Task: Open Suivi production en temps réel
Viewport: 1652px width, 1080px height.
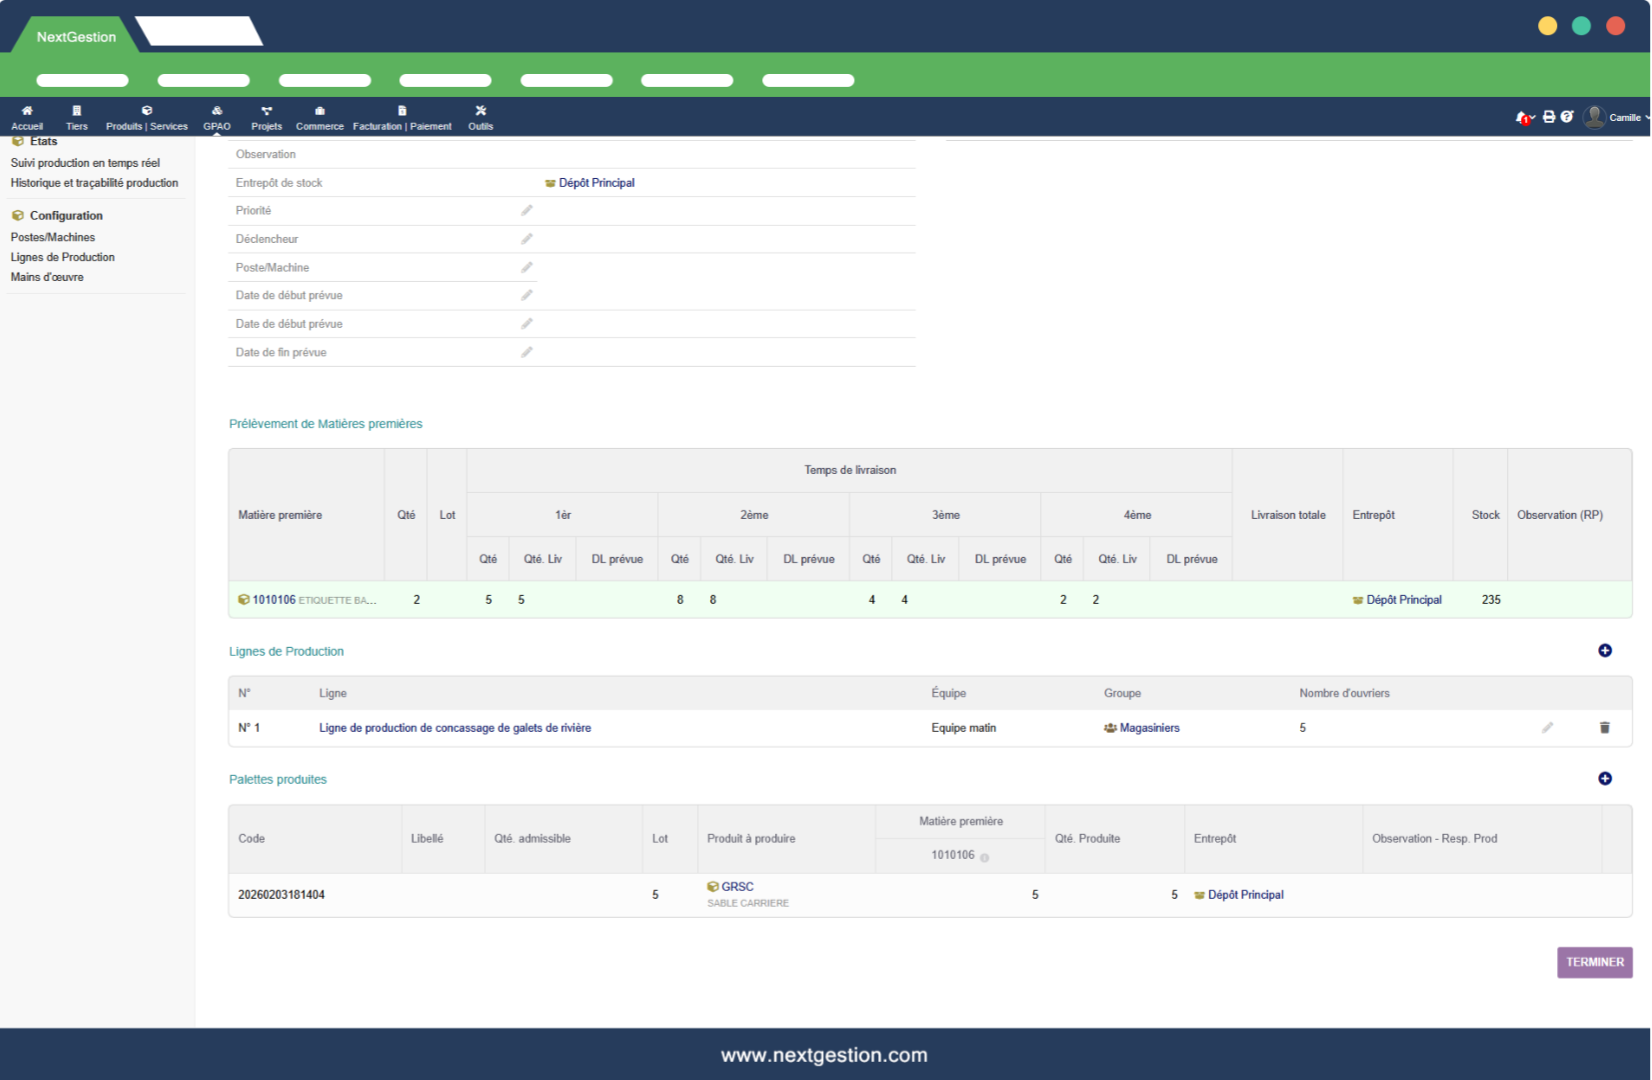Action: coord(85,163)
